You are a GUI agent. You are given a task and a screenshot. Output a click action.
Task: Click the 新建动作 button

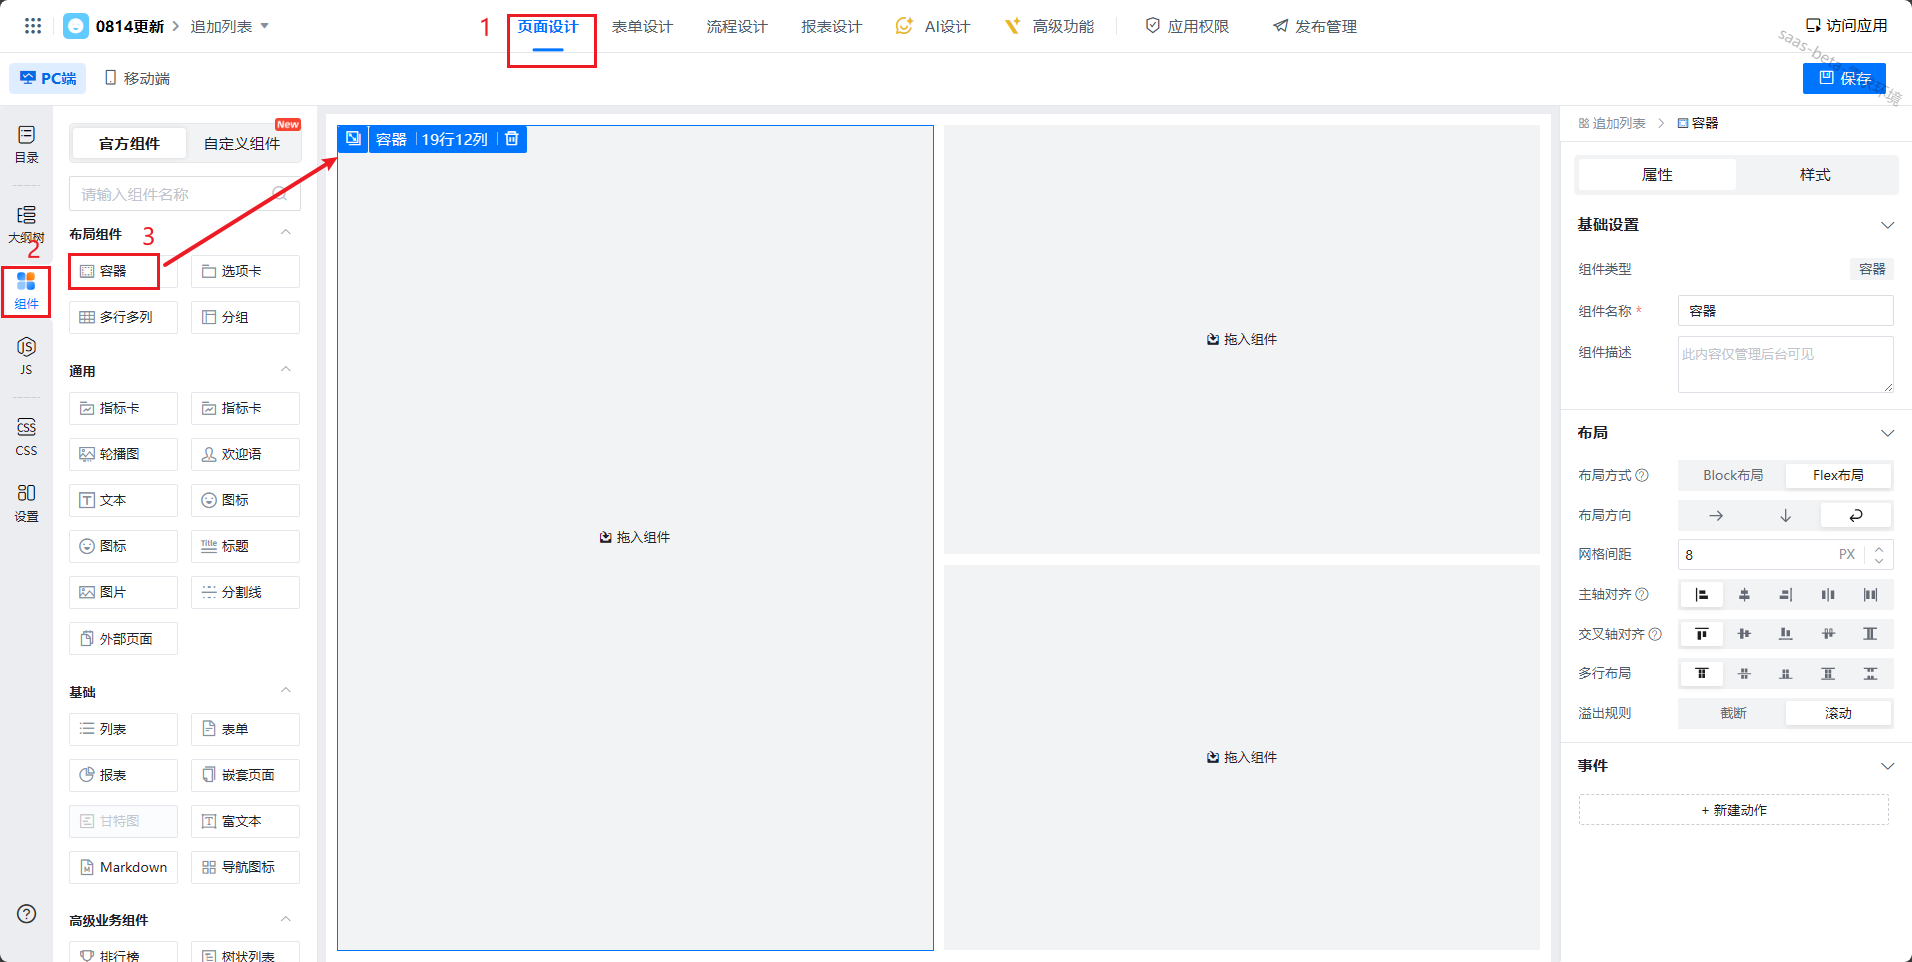[1733, 810]
